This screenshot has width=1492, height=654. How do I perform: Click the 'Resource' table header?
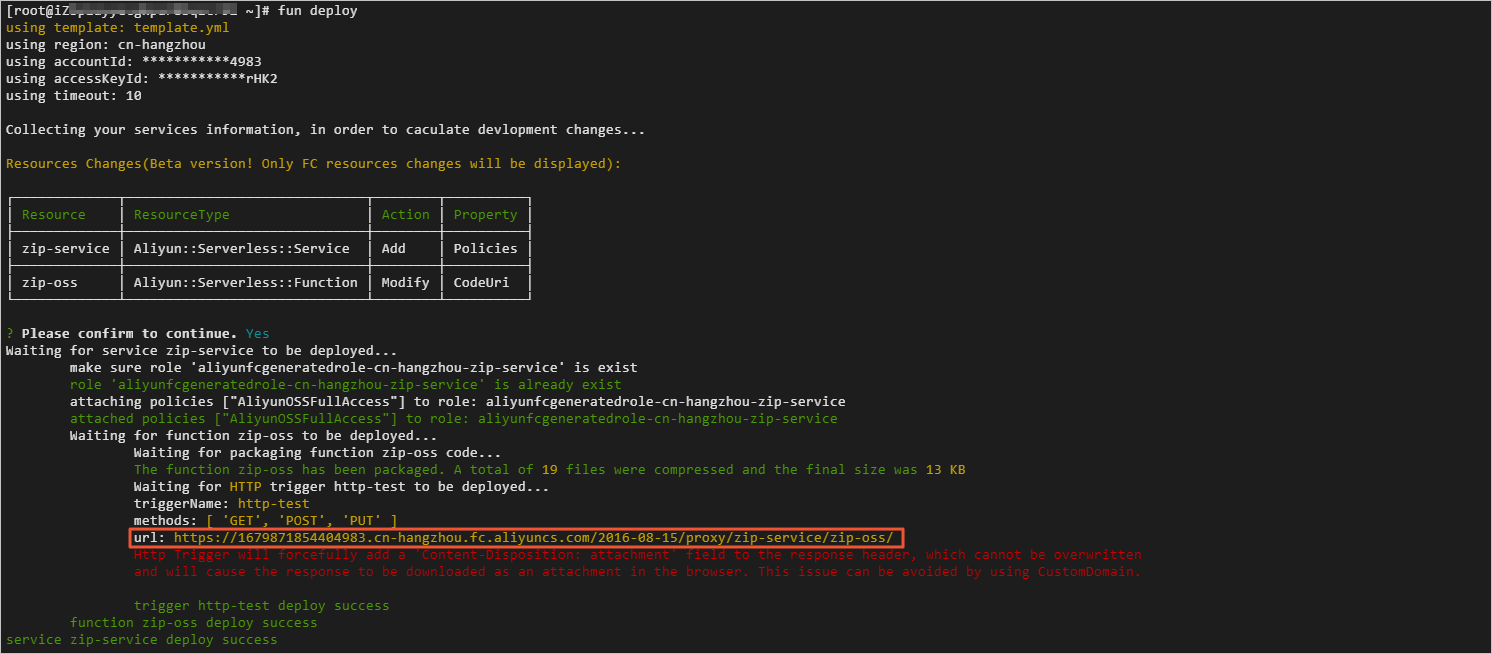[54, 215]
